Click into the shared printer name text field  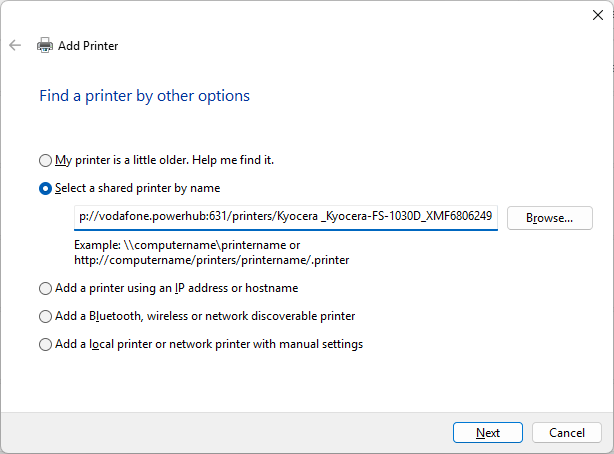[x=285, y=216]
